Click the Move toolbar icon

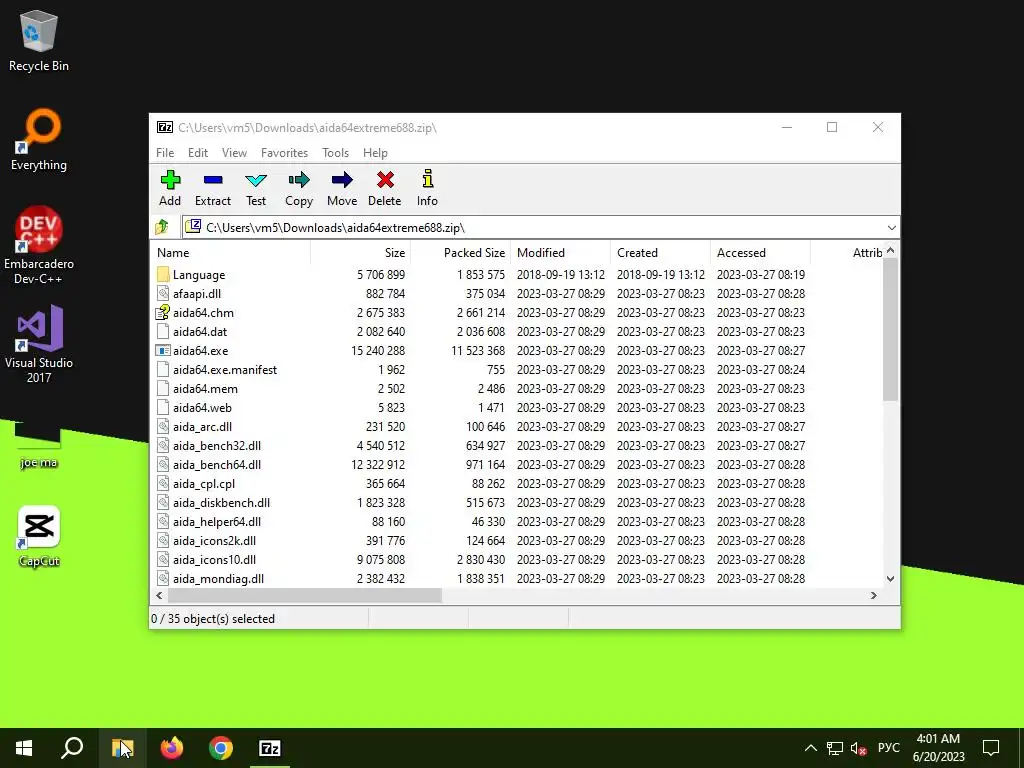[342, 180]
